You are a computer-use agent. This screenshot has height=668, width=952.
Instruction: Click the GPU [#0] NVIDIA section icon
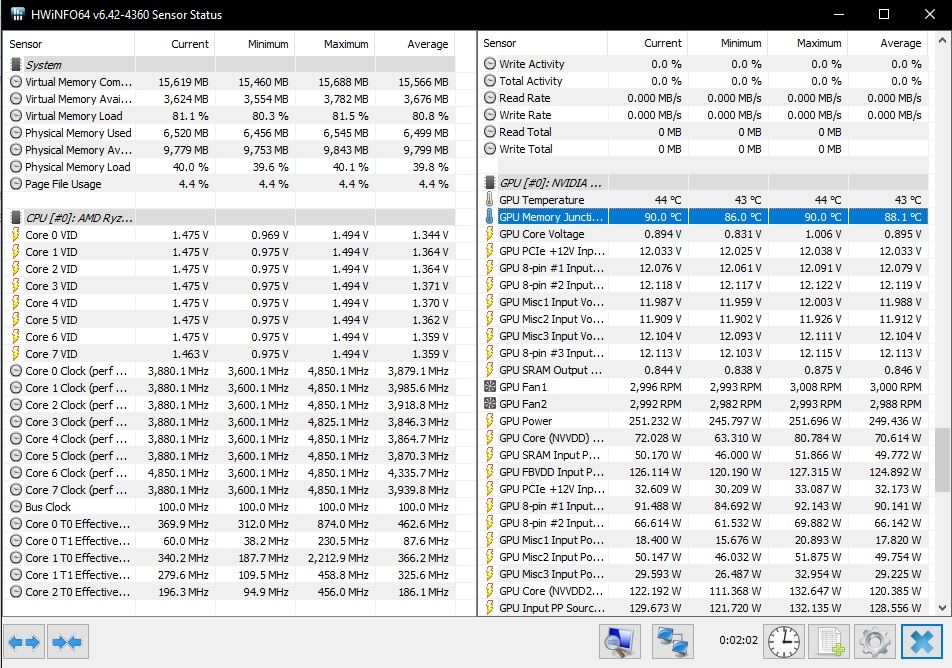pyautogui.click(x=490, y=183)
